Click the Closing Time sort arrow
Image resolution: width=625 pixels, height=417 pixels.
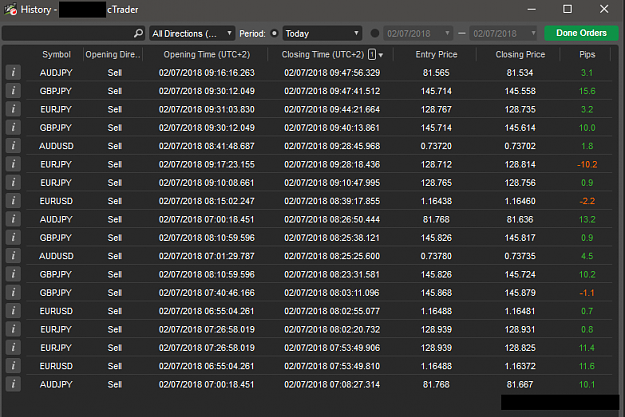coord(381,55)
